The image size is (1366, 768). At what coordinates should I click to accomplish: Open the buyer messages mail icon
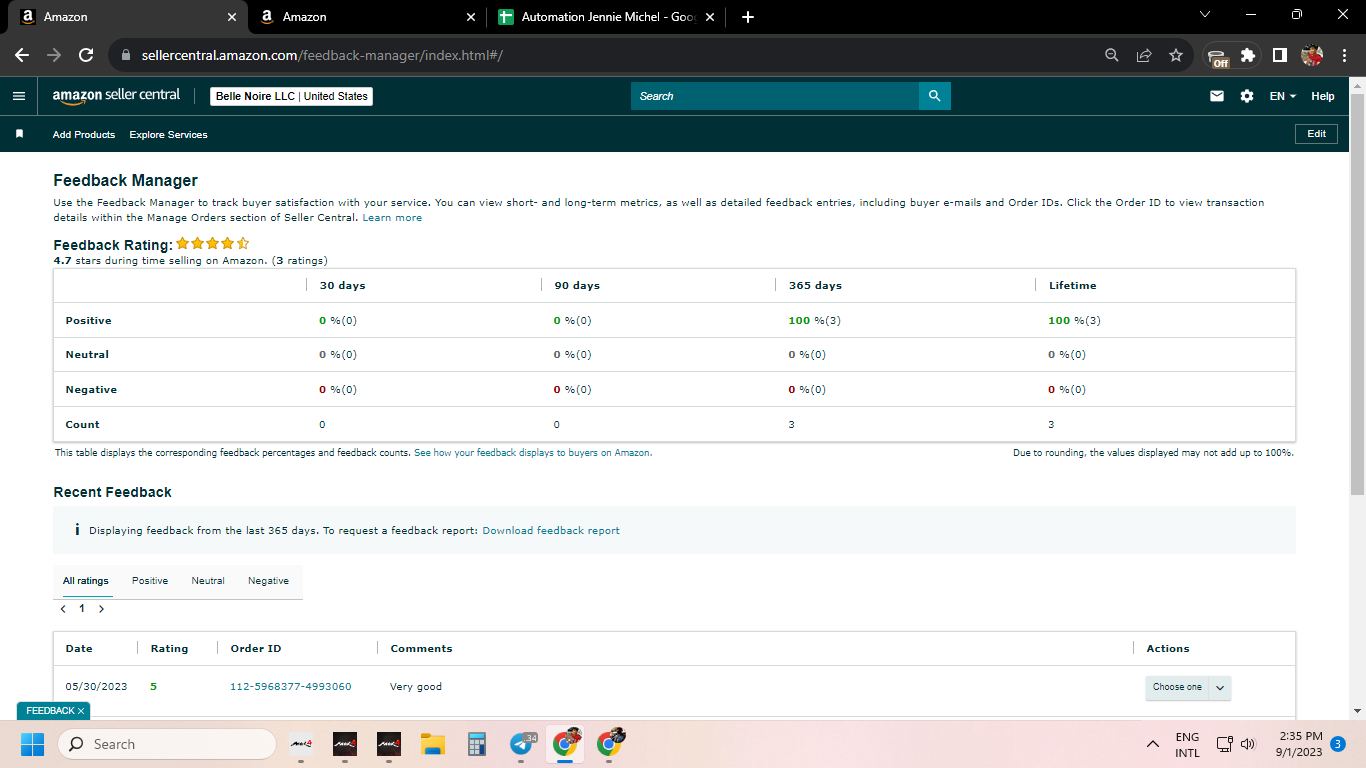(x=1217, y=96)
